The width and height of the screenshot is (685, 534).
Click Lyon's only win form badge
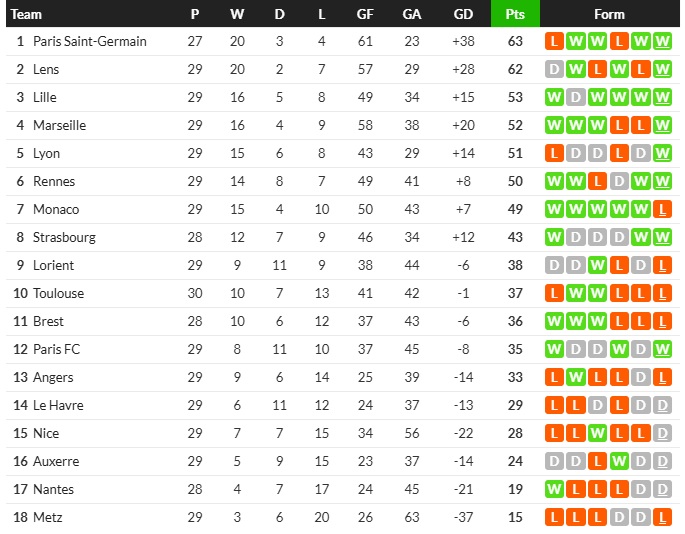click(663, 154)
